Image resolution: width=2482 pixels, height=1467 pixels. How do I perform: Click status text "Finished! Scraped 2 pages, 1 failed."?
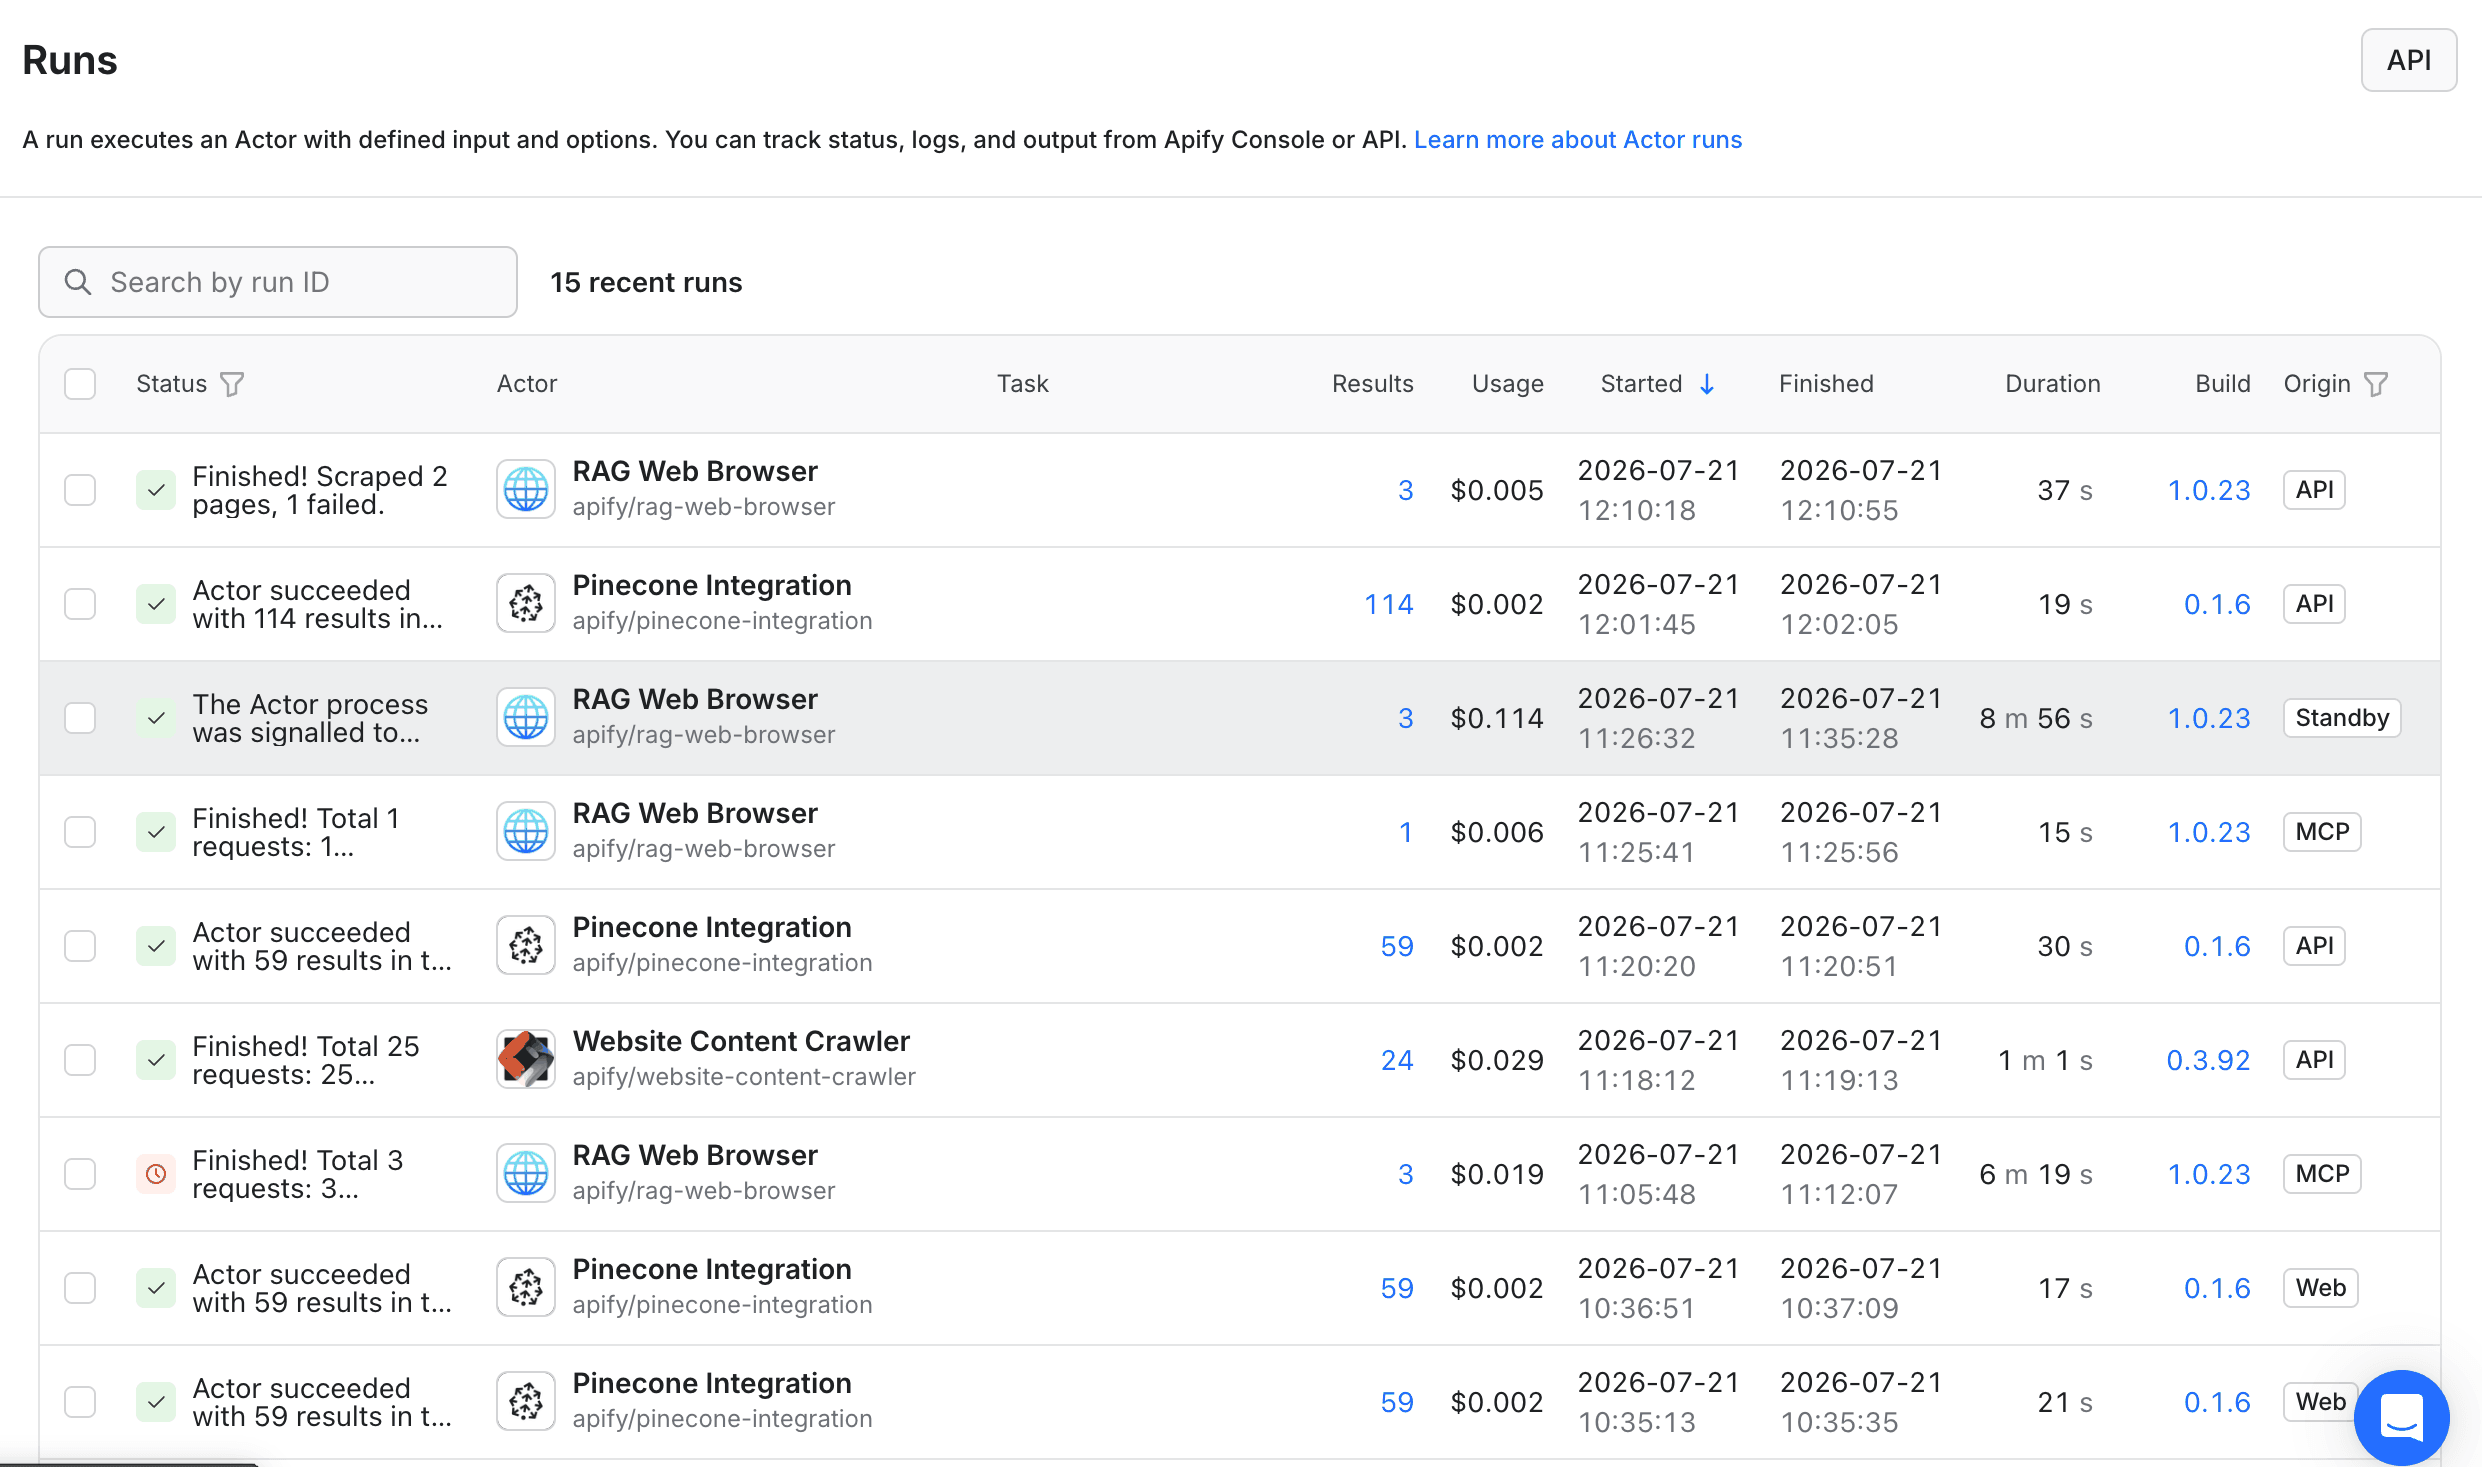point(319,490)
